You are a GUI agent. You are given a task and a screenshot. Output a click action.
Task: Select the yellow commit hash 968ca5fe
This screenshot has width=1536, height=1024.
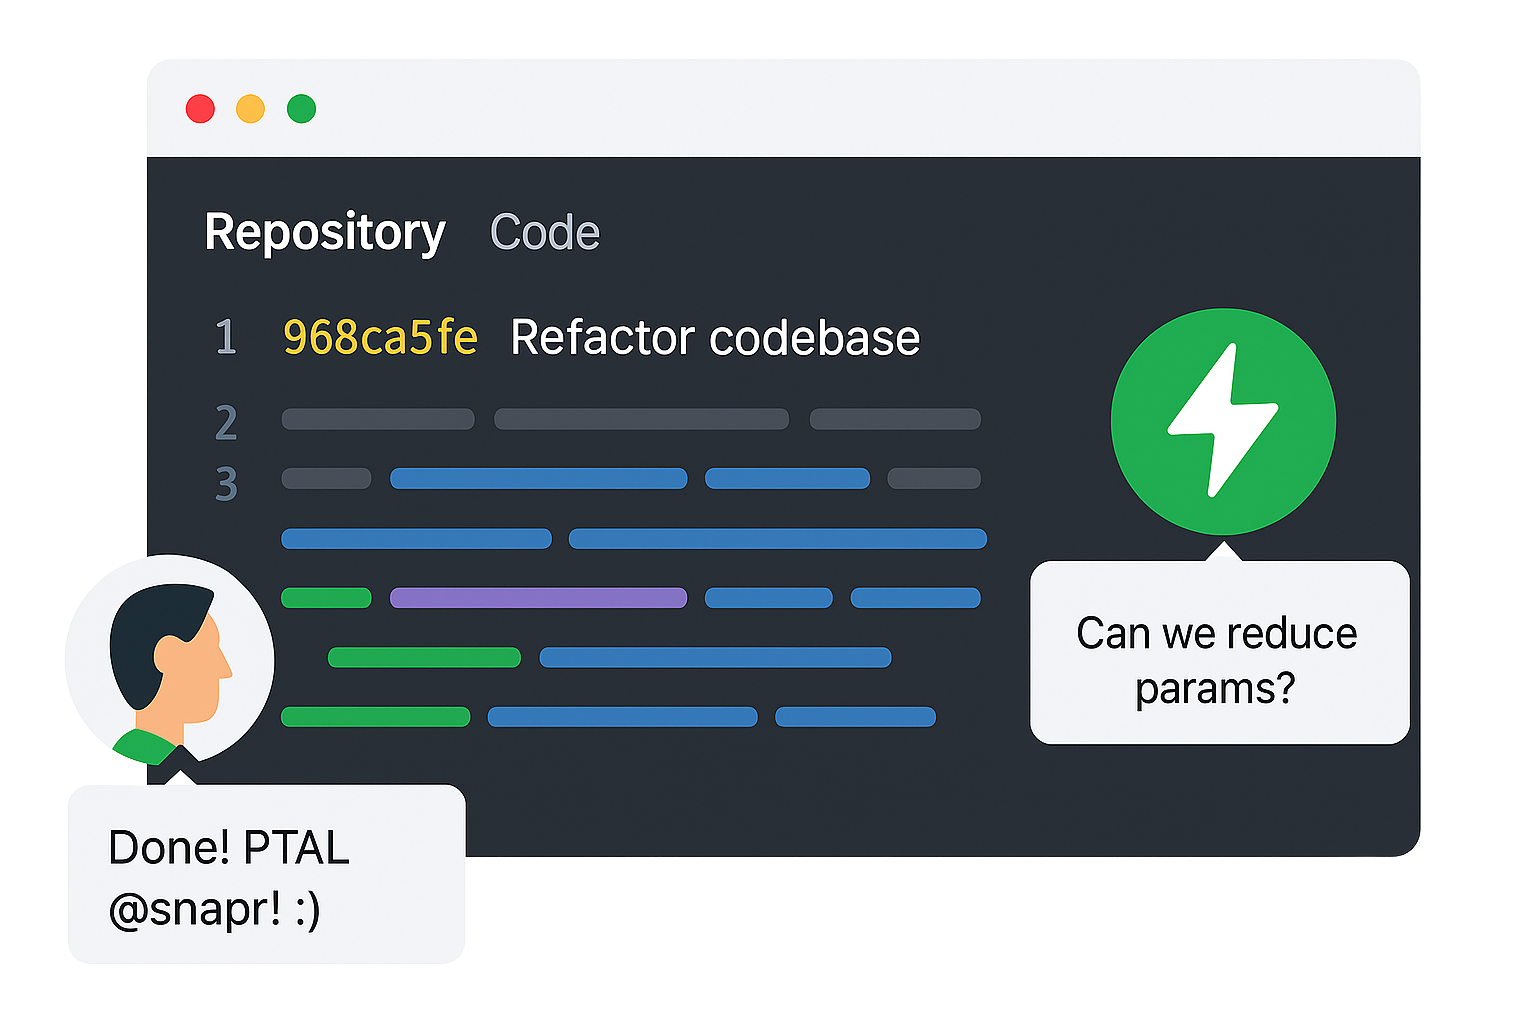[380, 338]
